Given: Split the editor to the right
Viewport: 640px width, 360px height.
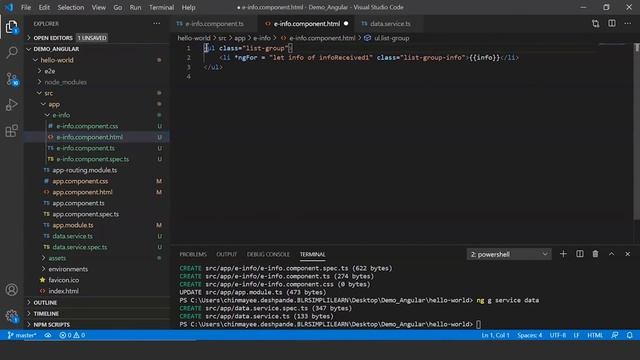Looking at the screenshot, I should [x=612, y=24].
